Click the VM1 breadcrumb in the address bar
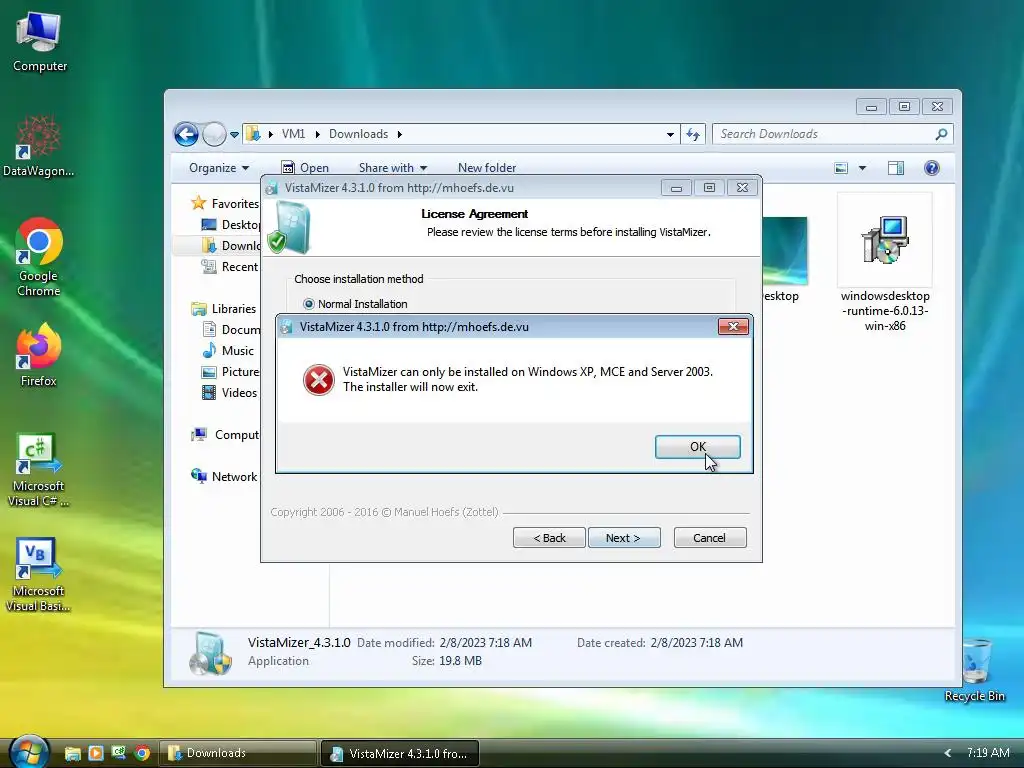This screenshot has width=1024, height=768. [x=293, y=134]
